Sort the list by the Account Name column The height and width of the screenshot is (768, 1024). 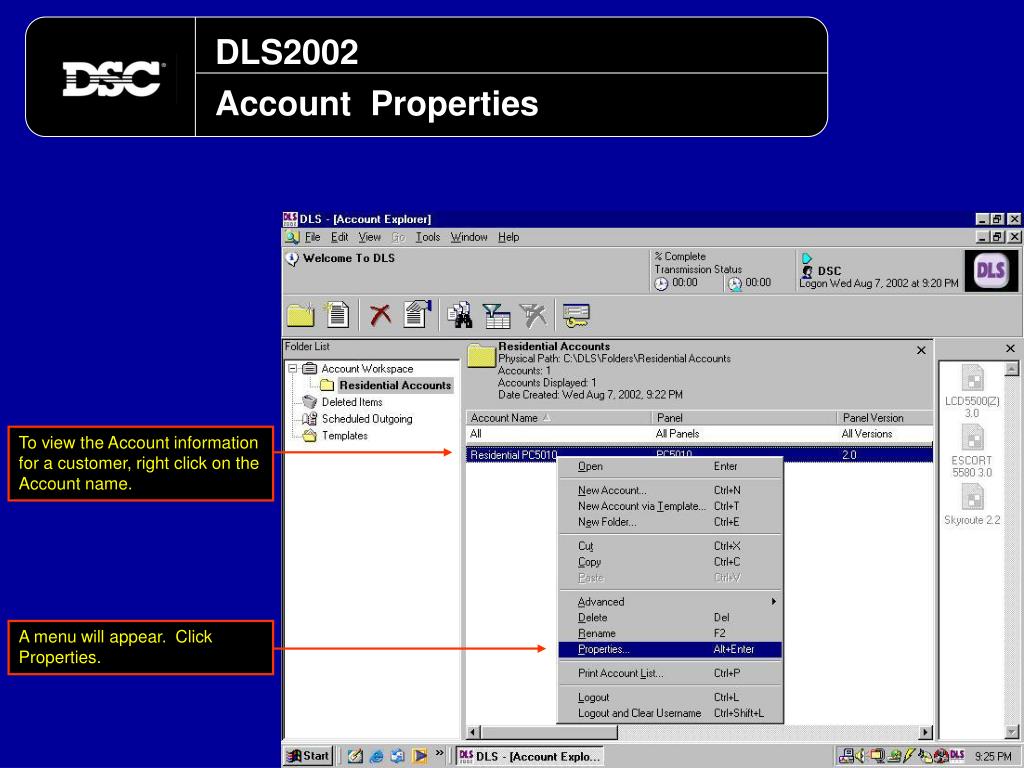coord(559,417)
